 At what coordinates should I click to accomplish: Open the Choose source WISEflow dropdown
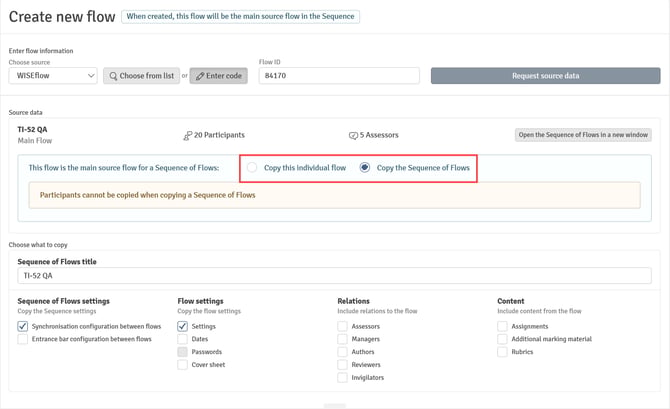[x=53, y=76]
